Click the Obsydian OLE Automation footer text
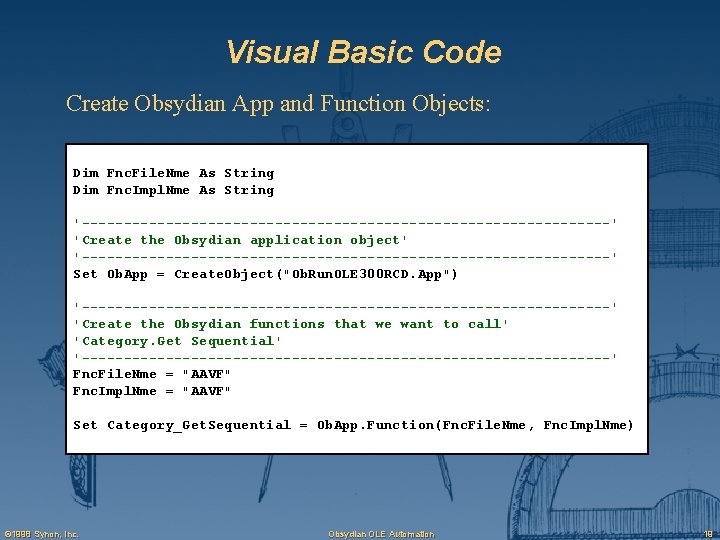 tap(381, 534)
